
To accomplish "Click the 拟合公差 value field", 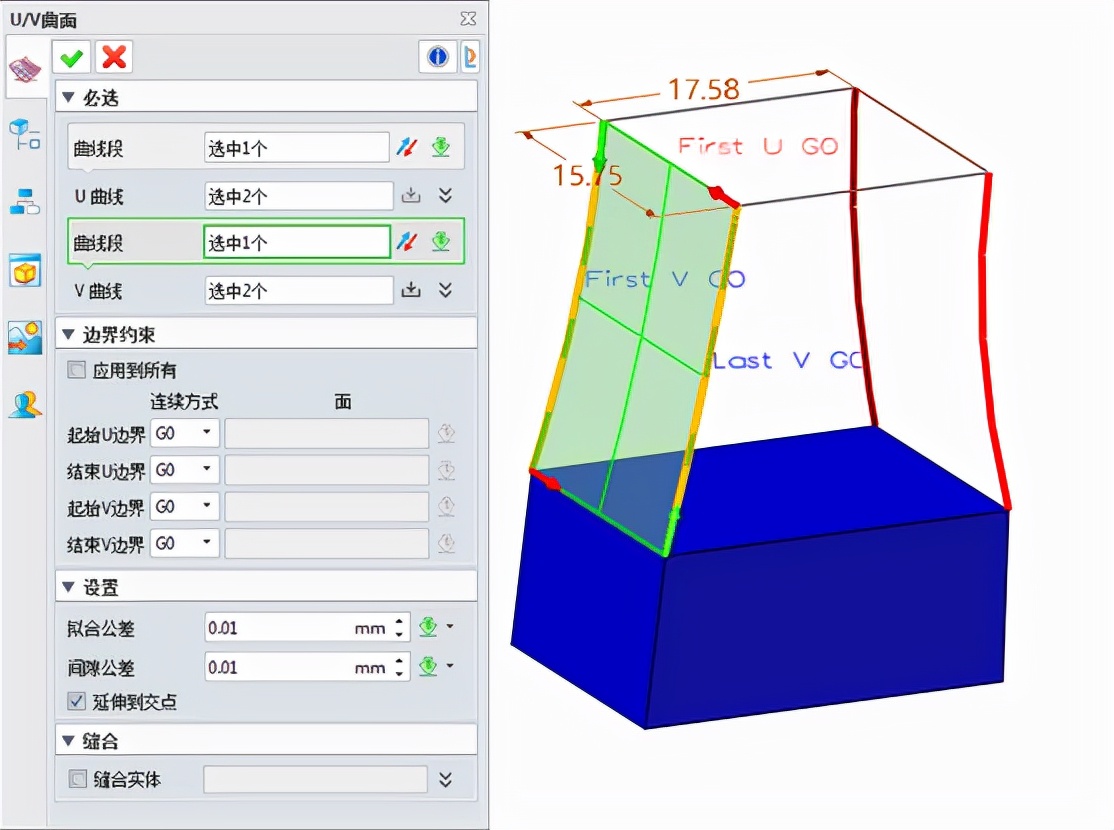I will (298, 627).
